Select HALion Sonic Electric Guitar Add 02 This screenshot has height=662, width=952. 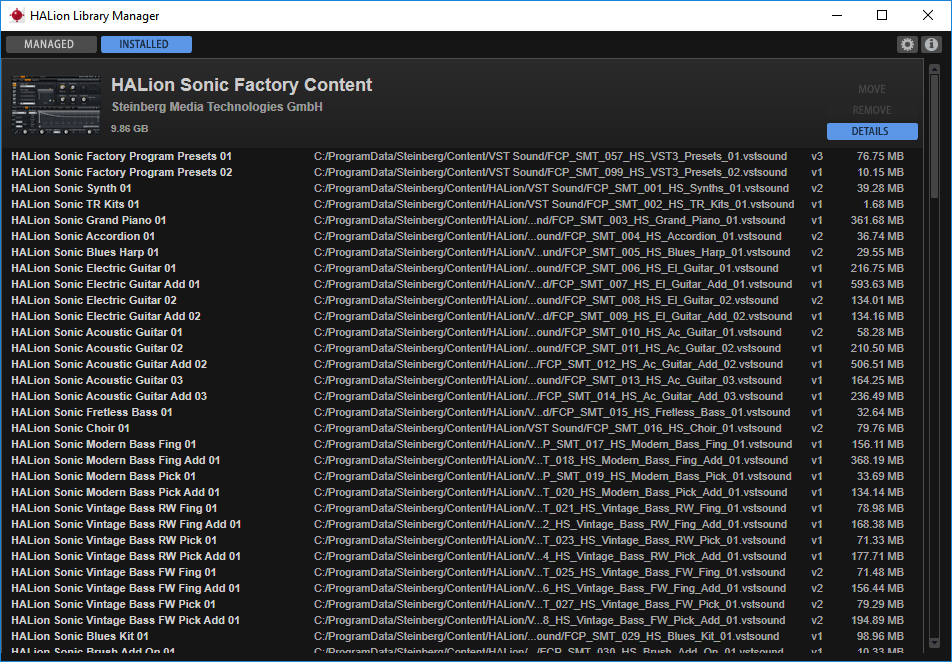pyautogui.click(x=106, y=316)
